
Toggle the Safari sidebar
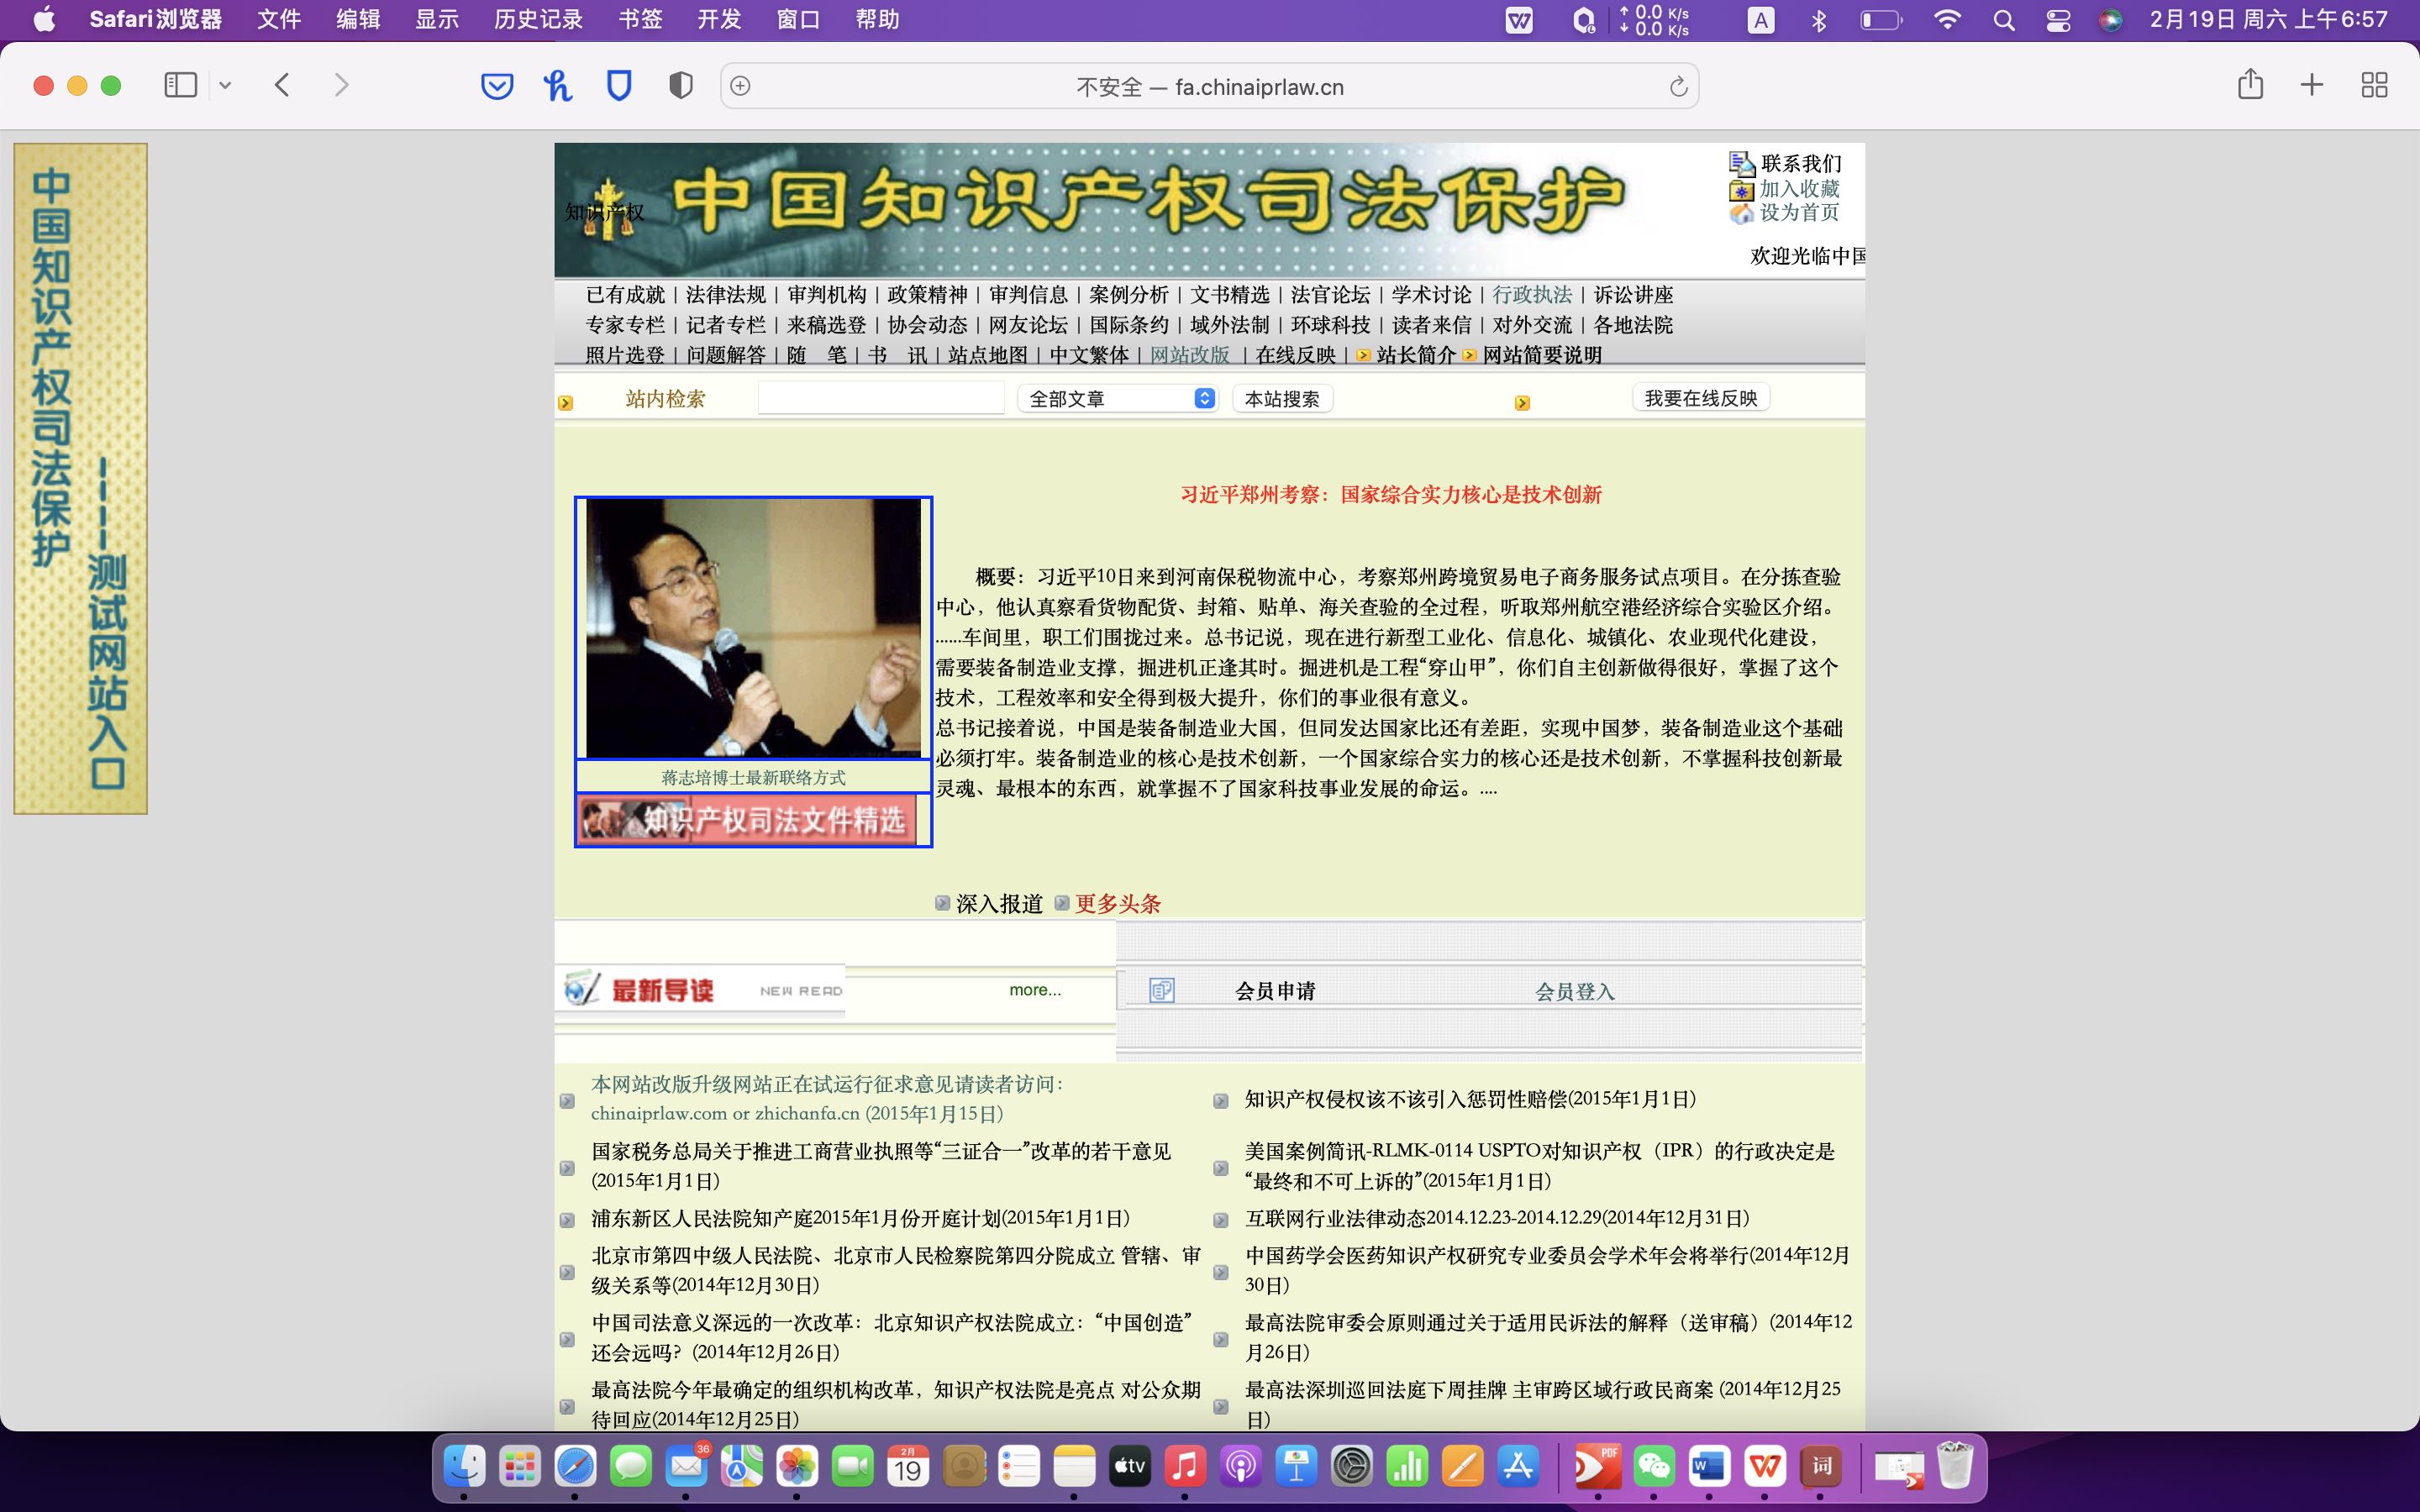point(180,85)
